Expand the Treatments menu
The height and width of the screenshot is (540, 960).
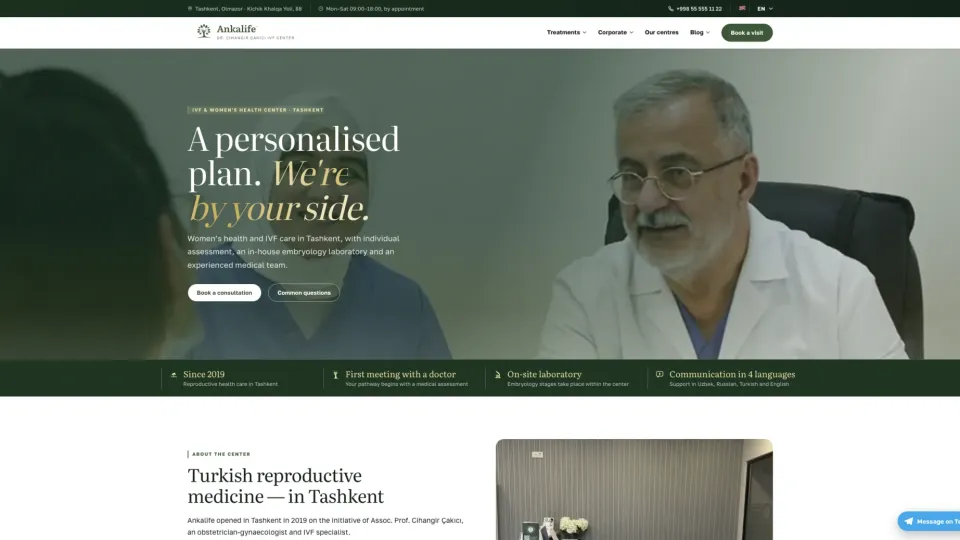pyautogui.click(x=566, y=32)
